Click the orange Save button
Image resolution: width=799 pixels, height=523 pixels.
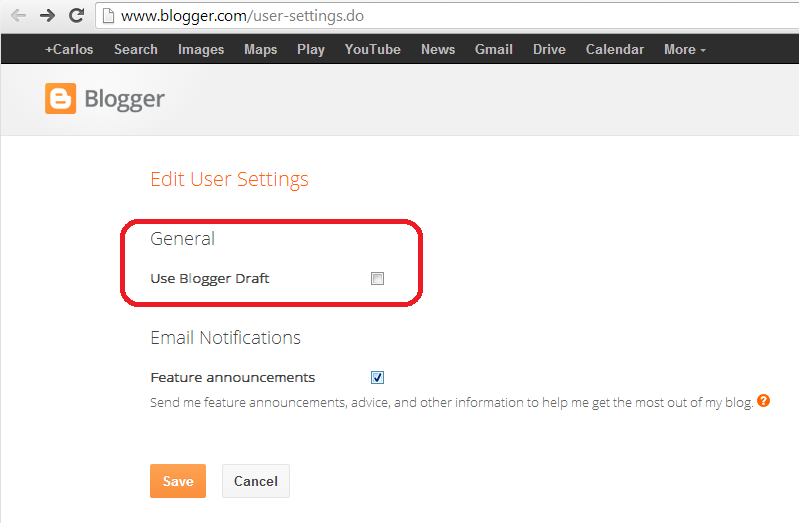(x=178, y=481)
